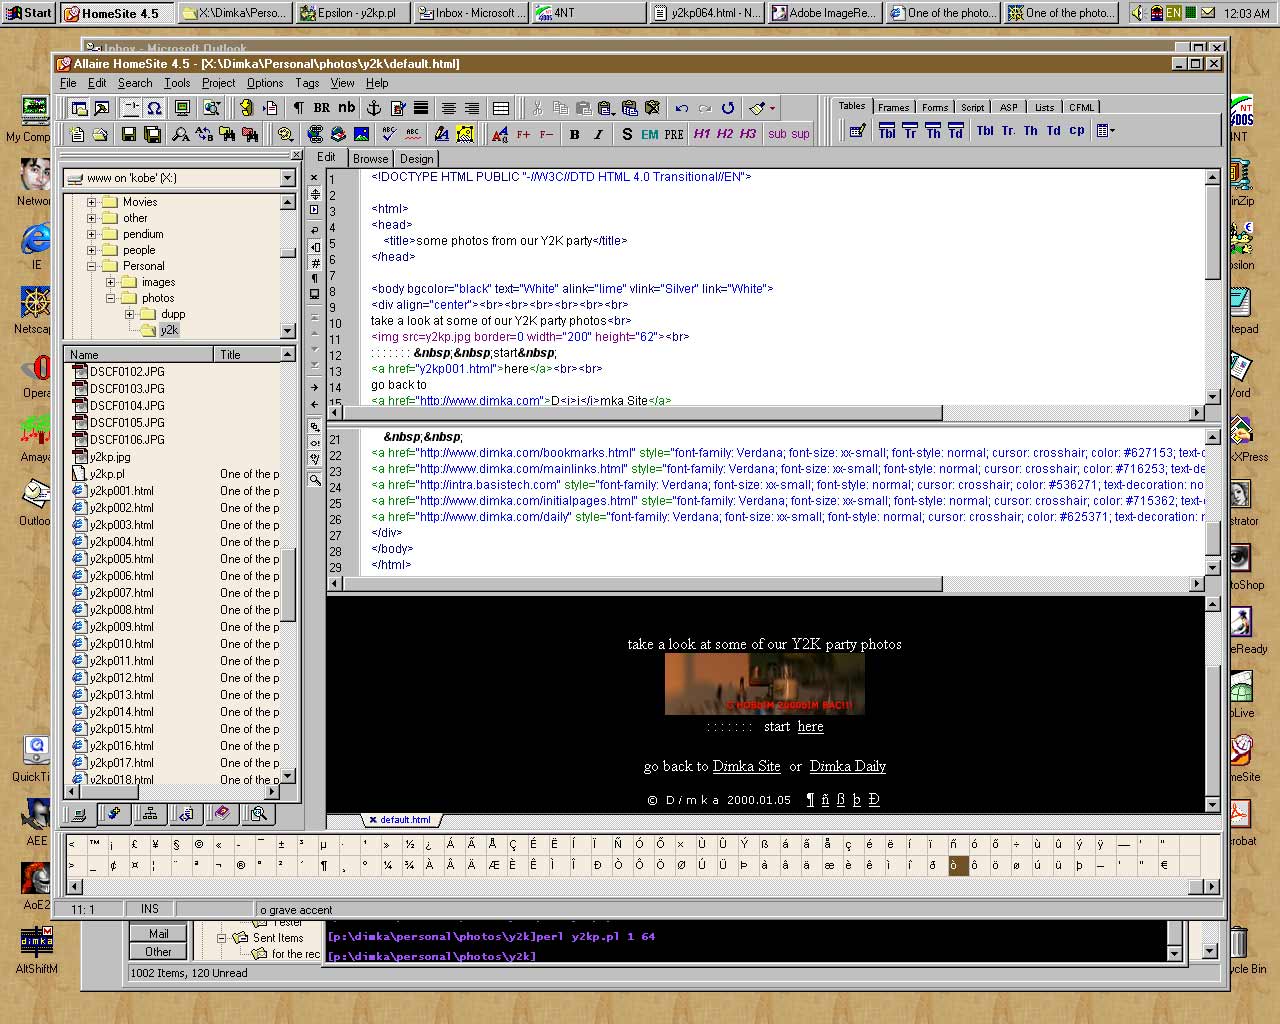Decrease font size with F- button
This screenshot has height=1024, width=1280.
pyautogui.click(x=546, y=134)
